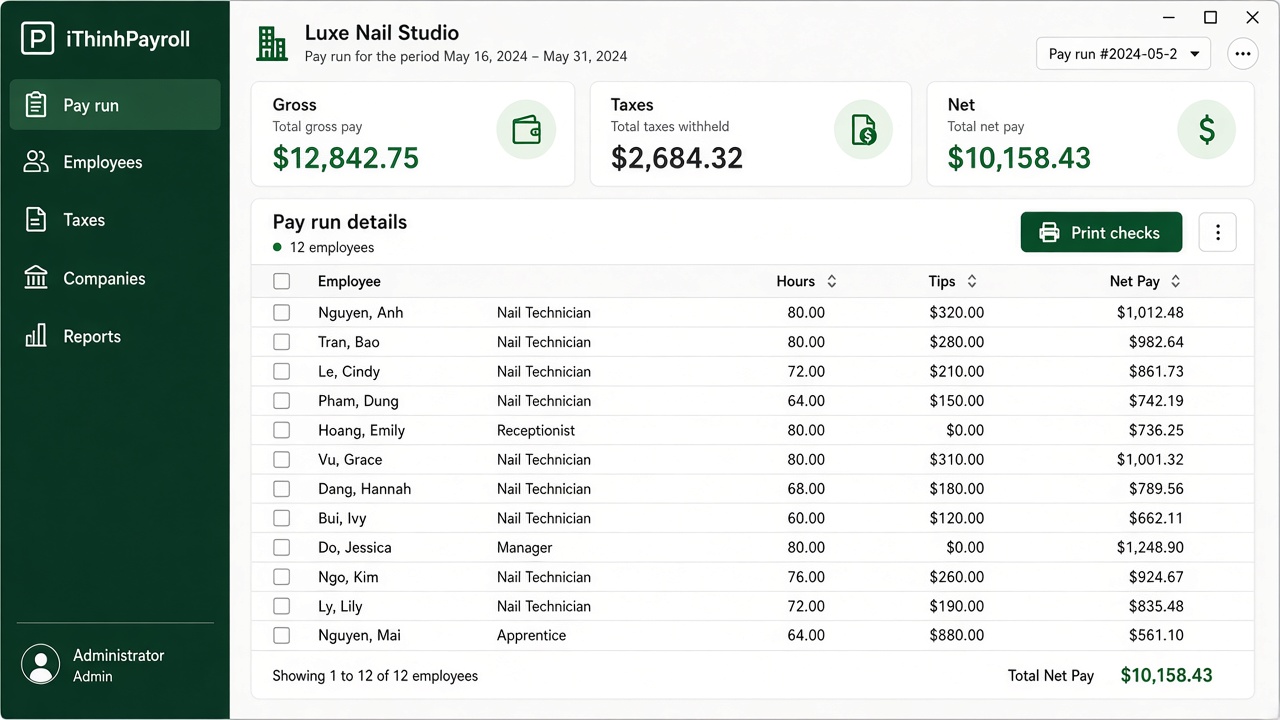Click the wallet icon in Gross card
The image size is (1280, 720).
click(526, 130)
